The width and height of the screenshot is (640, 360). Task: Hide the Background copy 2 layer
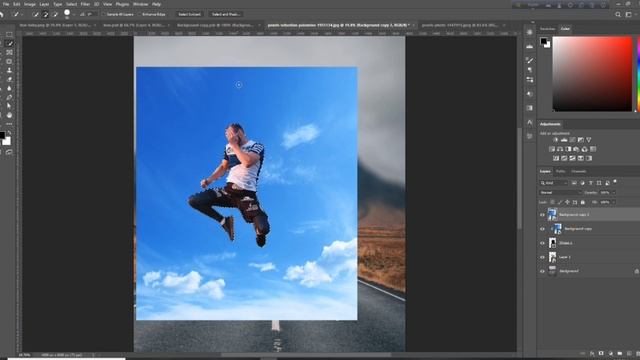click(542, 215)
